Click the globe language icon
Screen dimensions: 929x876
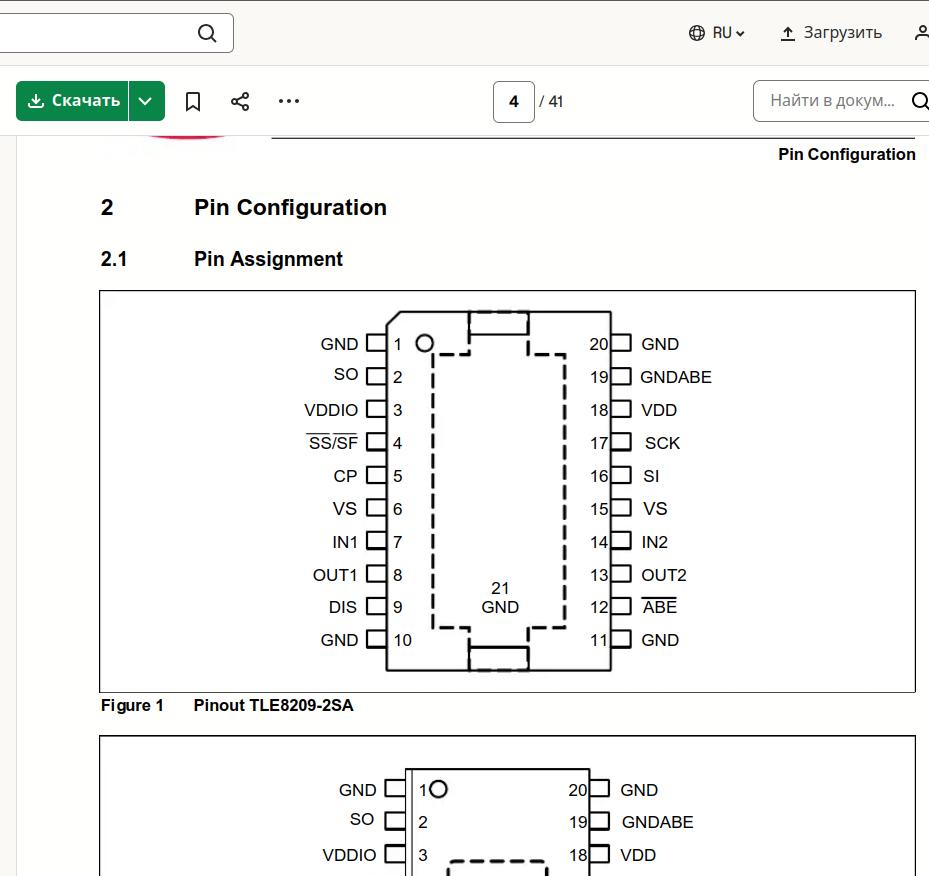tap(697, 33)
